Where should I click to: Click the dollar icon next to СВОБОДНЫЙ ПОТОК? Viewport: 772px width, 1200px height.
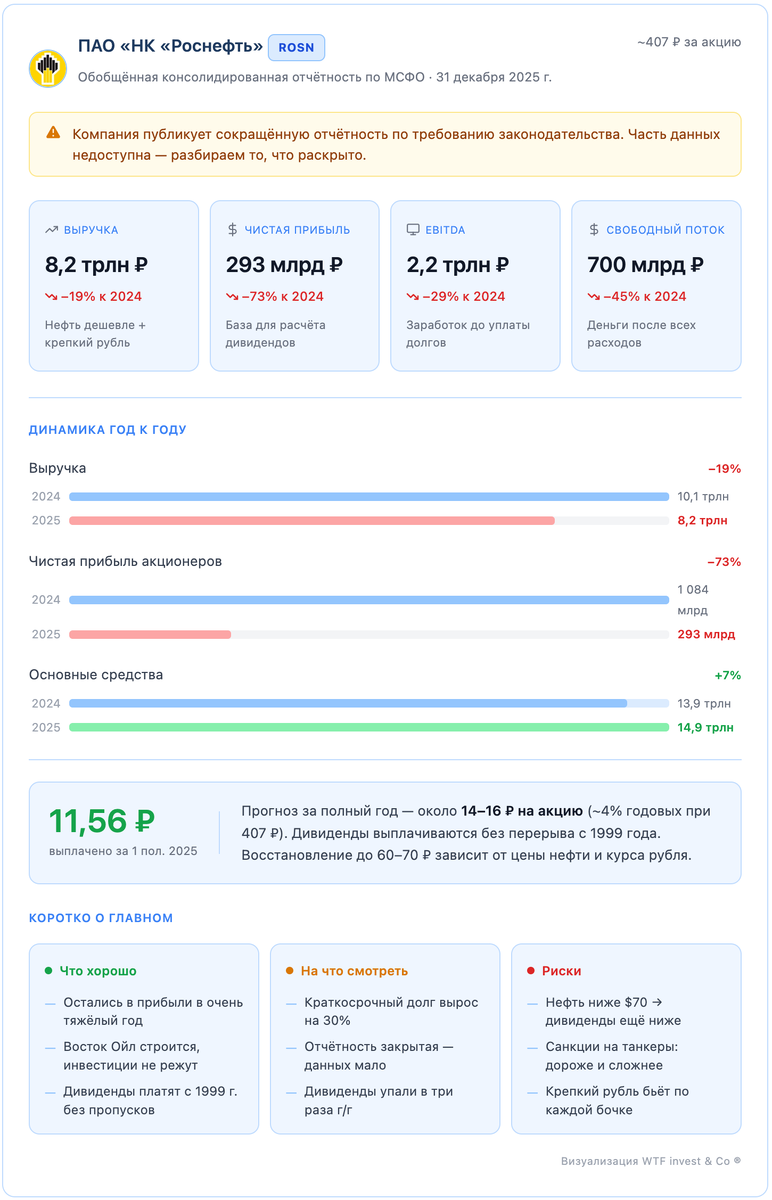point(594,230)
